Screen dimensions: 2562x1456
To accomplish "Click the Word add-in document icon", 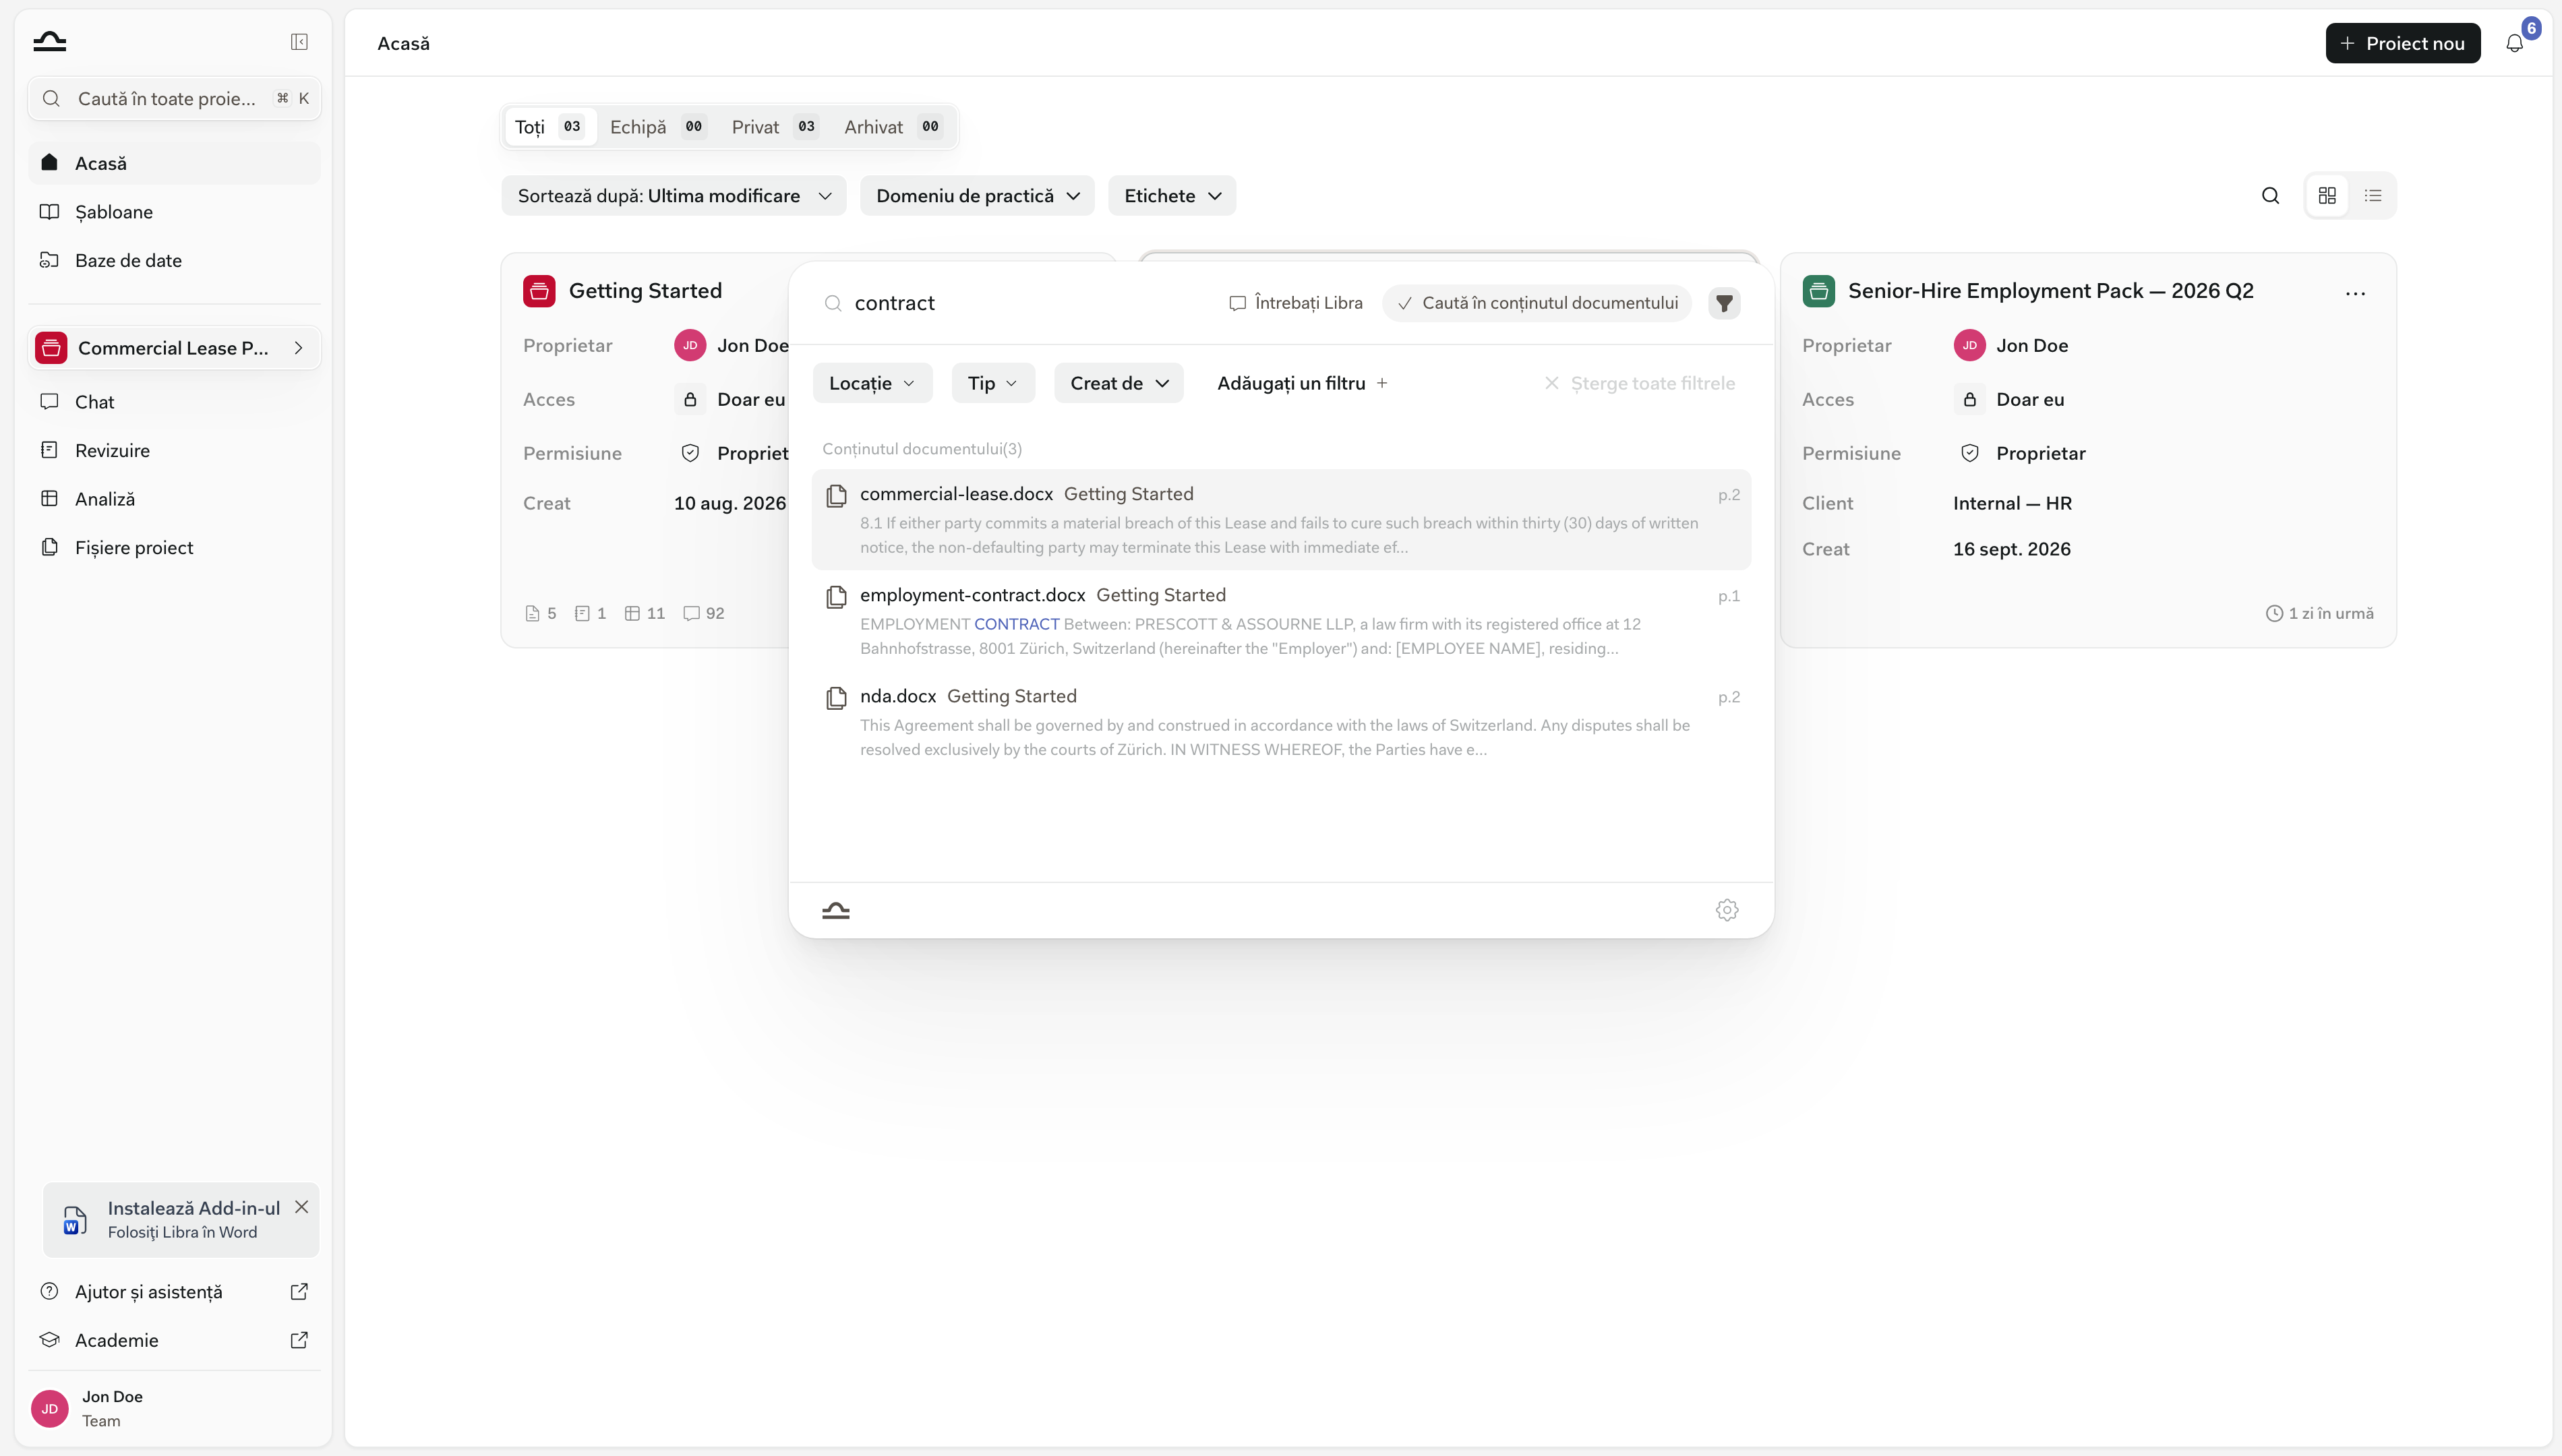I will (75, 1220).
